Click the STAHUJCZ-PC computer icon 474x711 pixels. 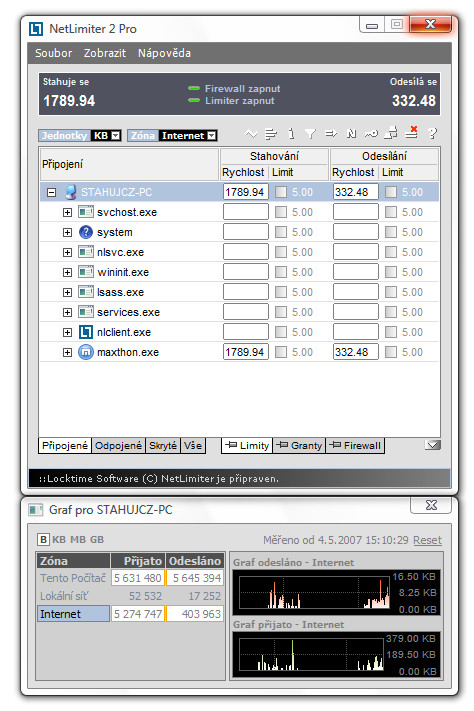(70, 192)
